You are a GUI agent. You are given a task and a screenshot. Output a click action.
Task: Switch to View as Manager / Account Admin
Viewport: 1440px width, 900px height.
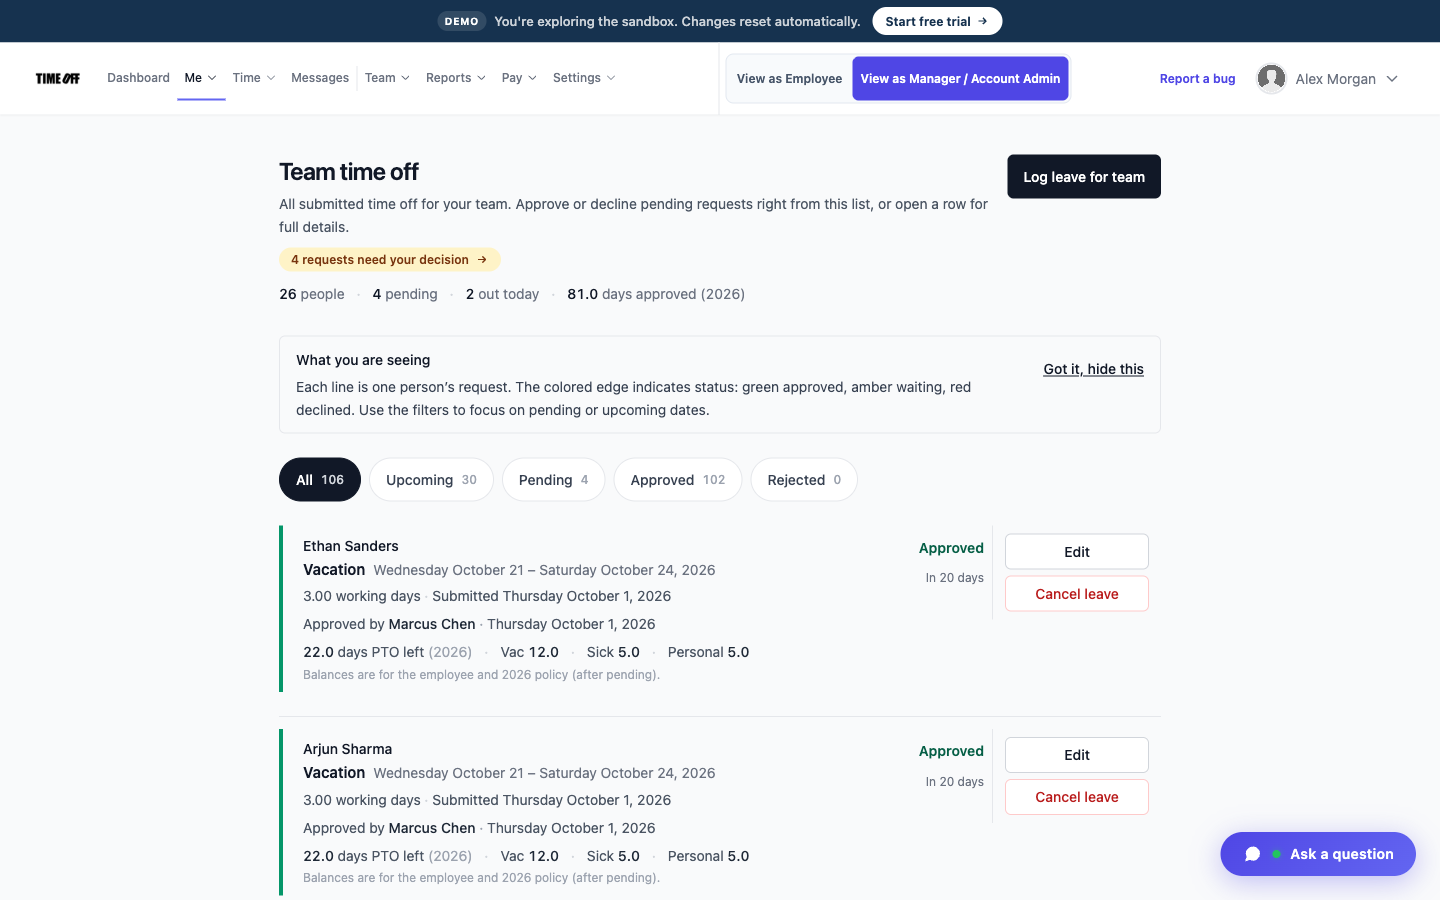pyautogui.click(x=960, y=78)
